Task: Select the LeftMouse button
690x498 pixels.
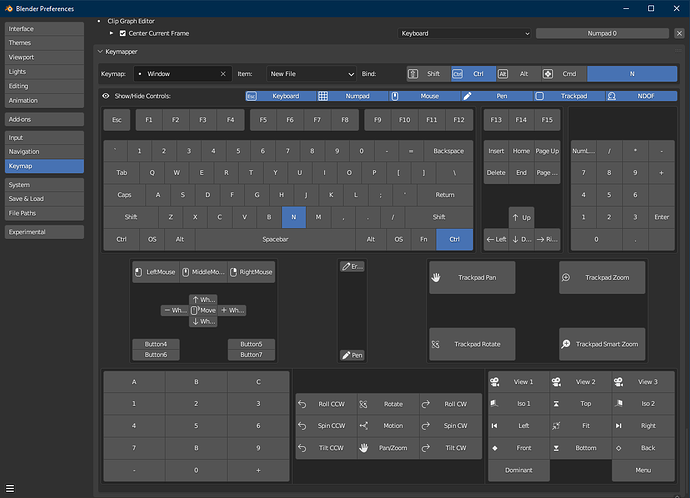Action: coord(156,272)
